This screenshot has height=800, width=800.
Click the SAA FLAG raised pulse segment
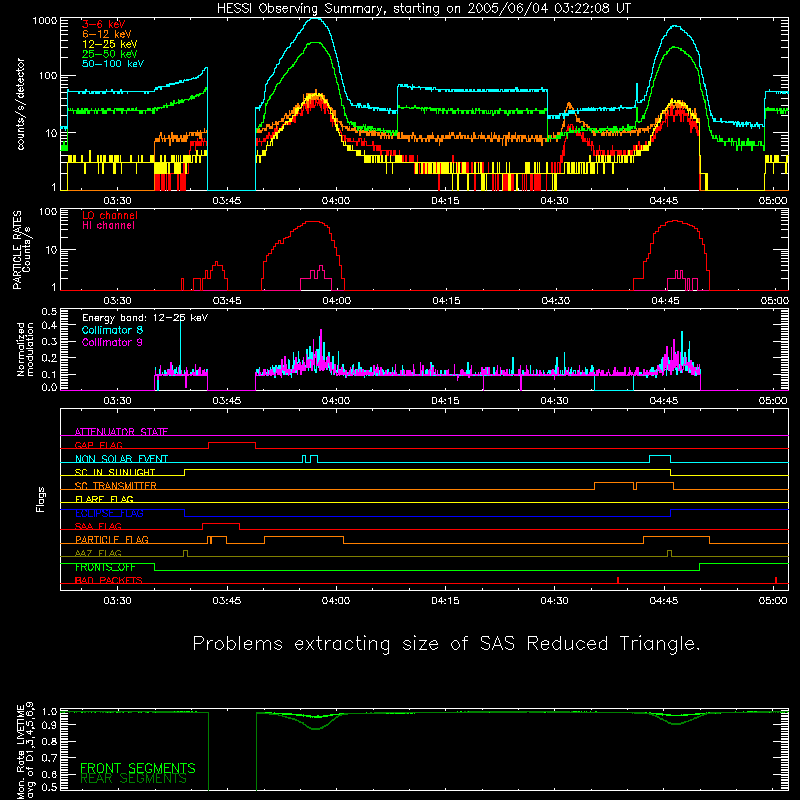[221, 524]
